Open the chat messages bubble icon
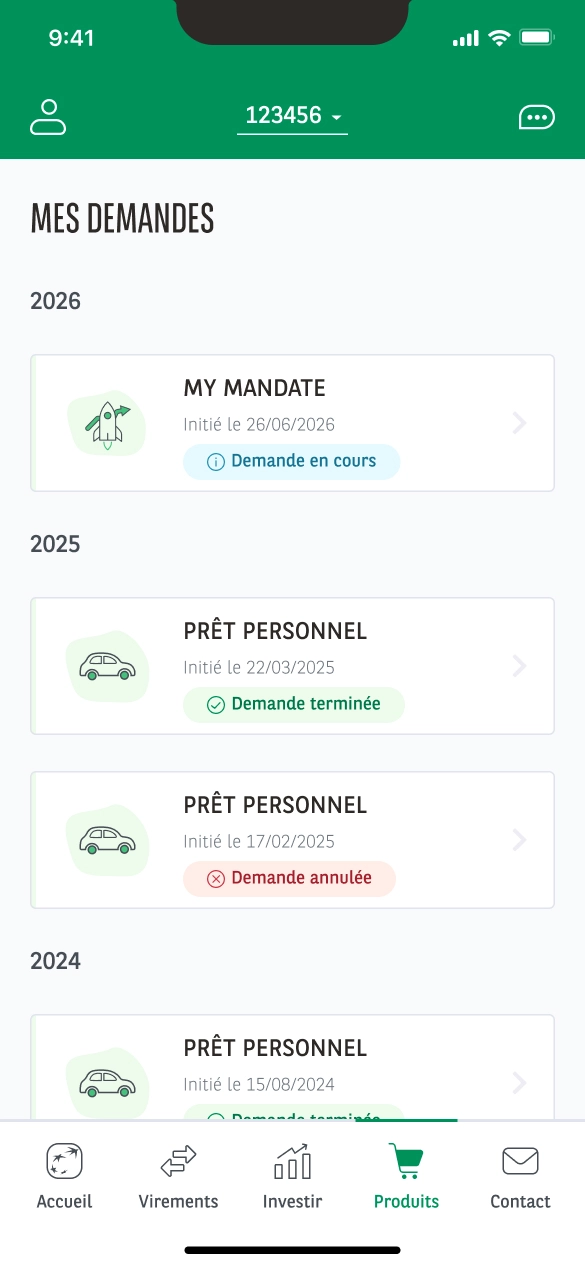Viewport: 585px width, 1266px height. click(537, 118)
